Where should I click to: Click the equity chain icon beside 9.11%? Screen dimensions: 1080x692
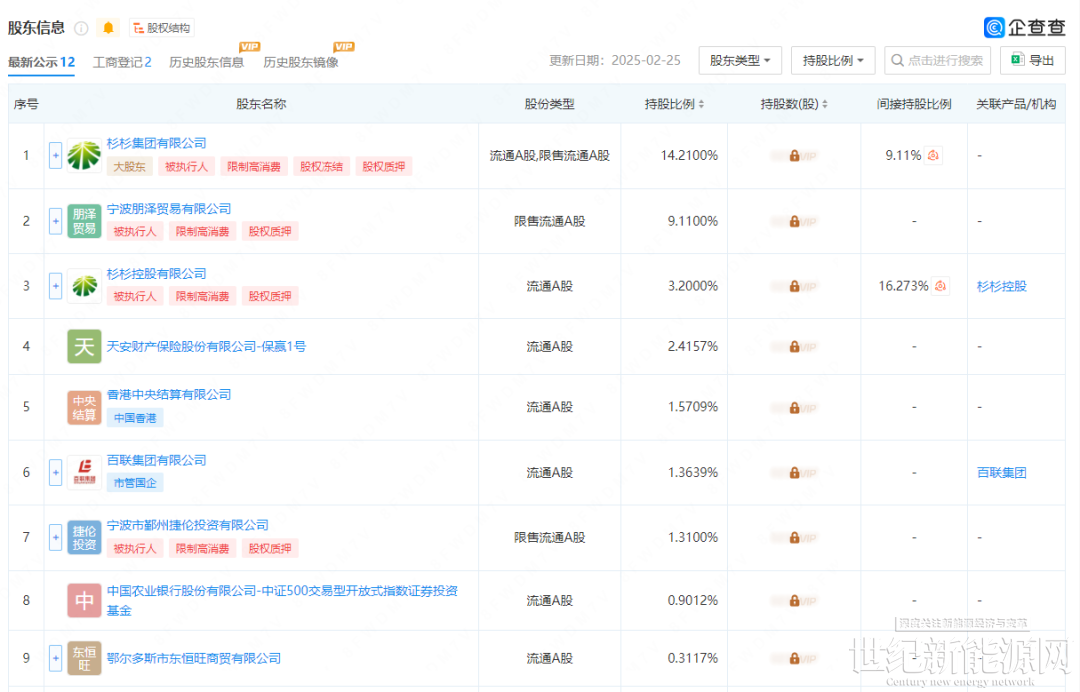point(933,156)
